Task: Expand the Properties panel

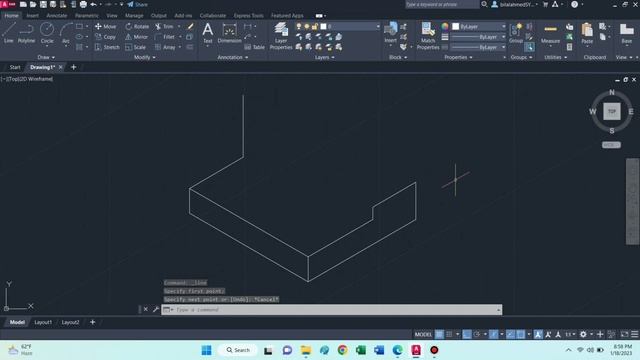Action: pyautogui.click(x=458, y=58)
